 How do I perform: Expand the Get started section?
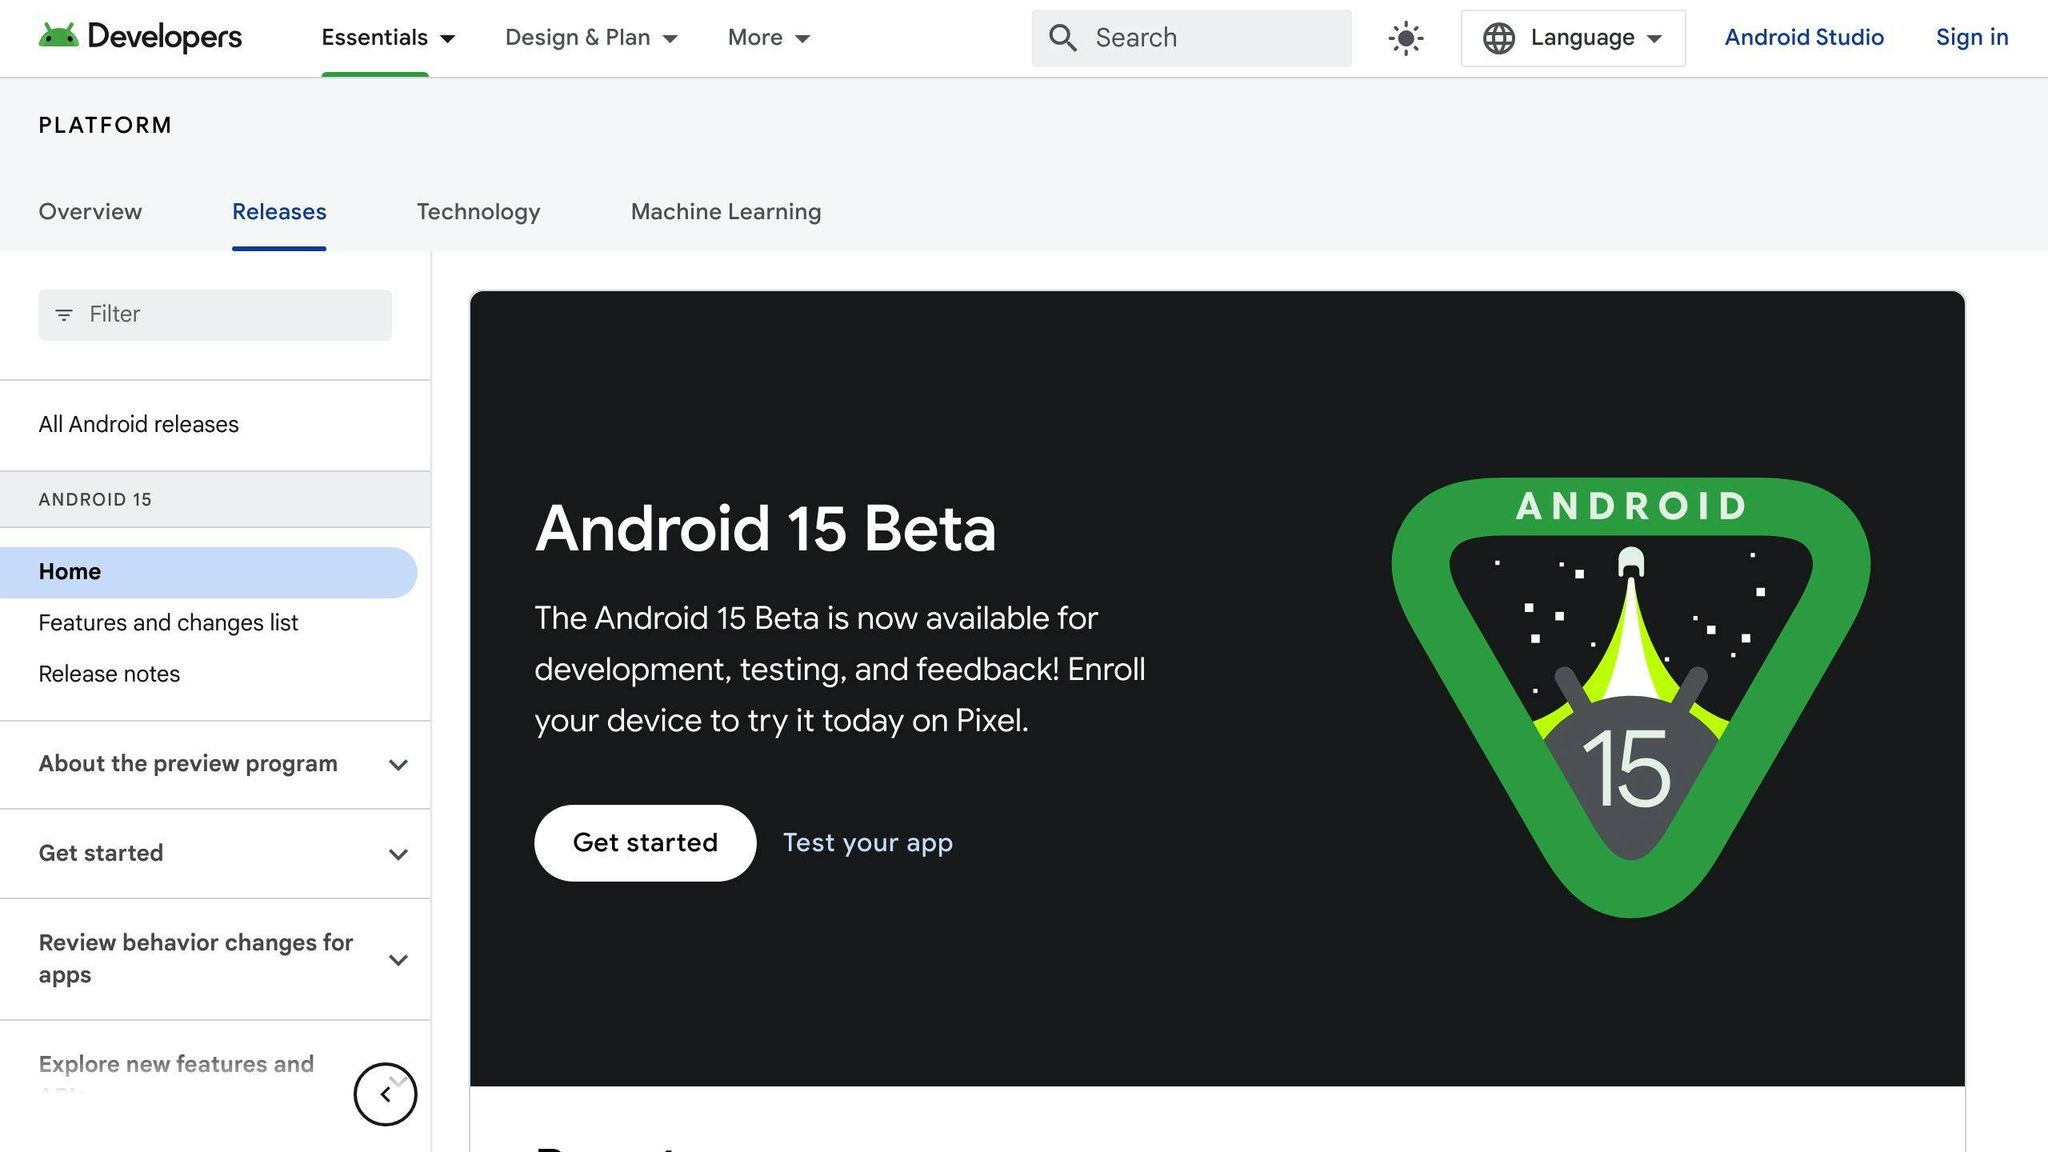[398, 854]
